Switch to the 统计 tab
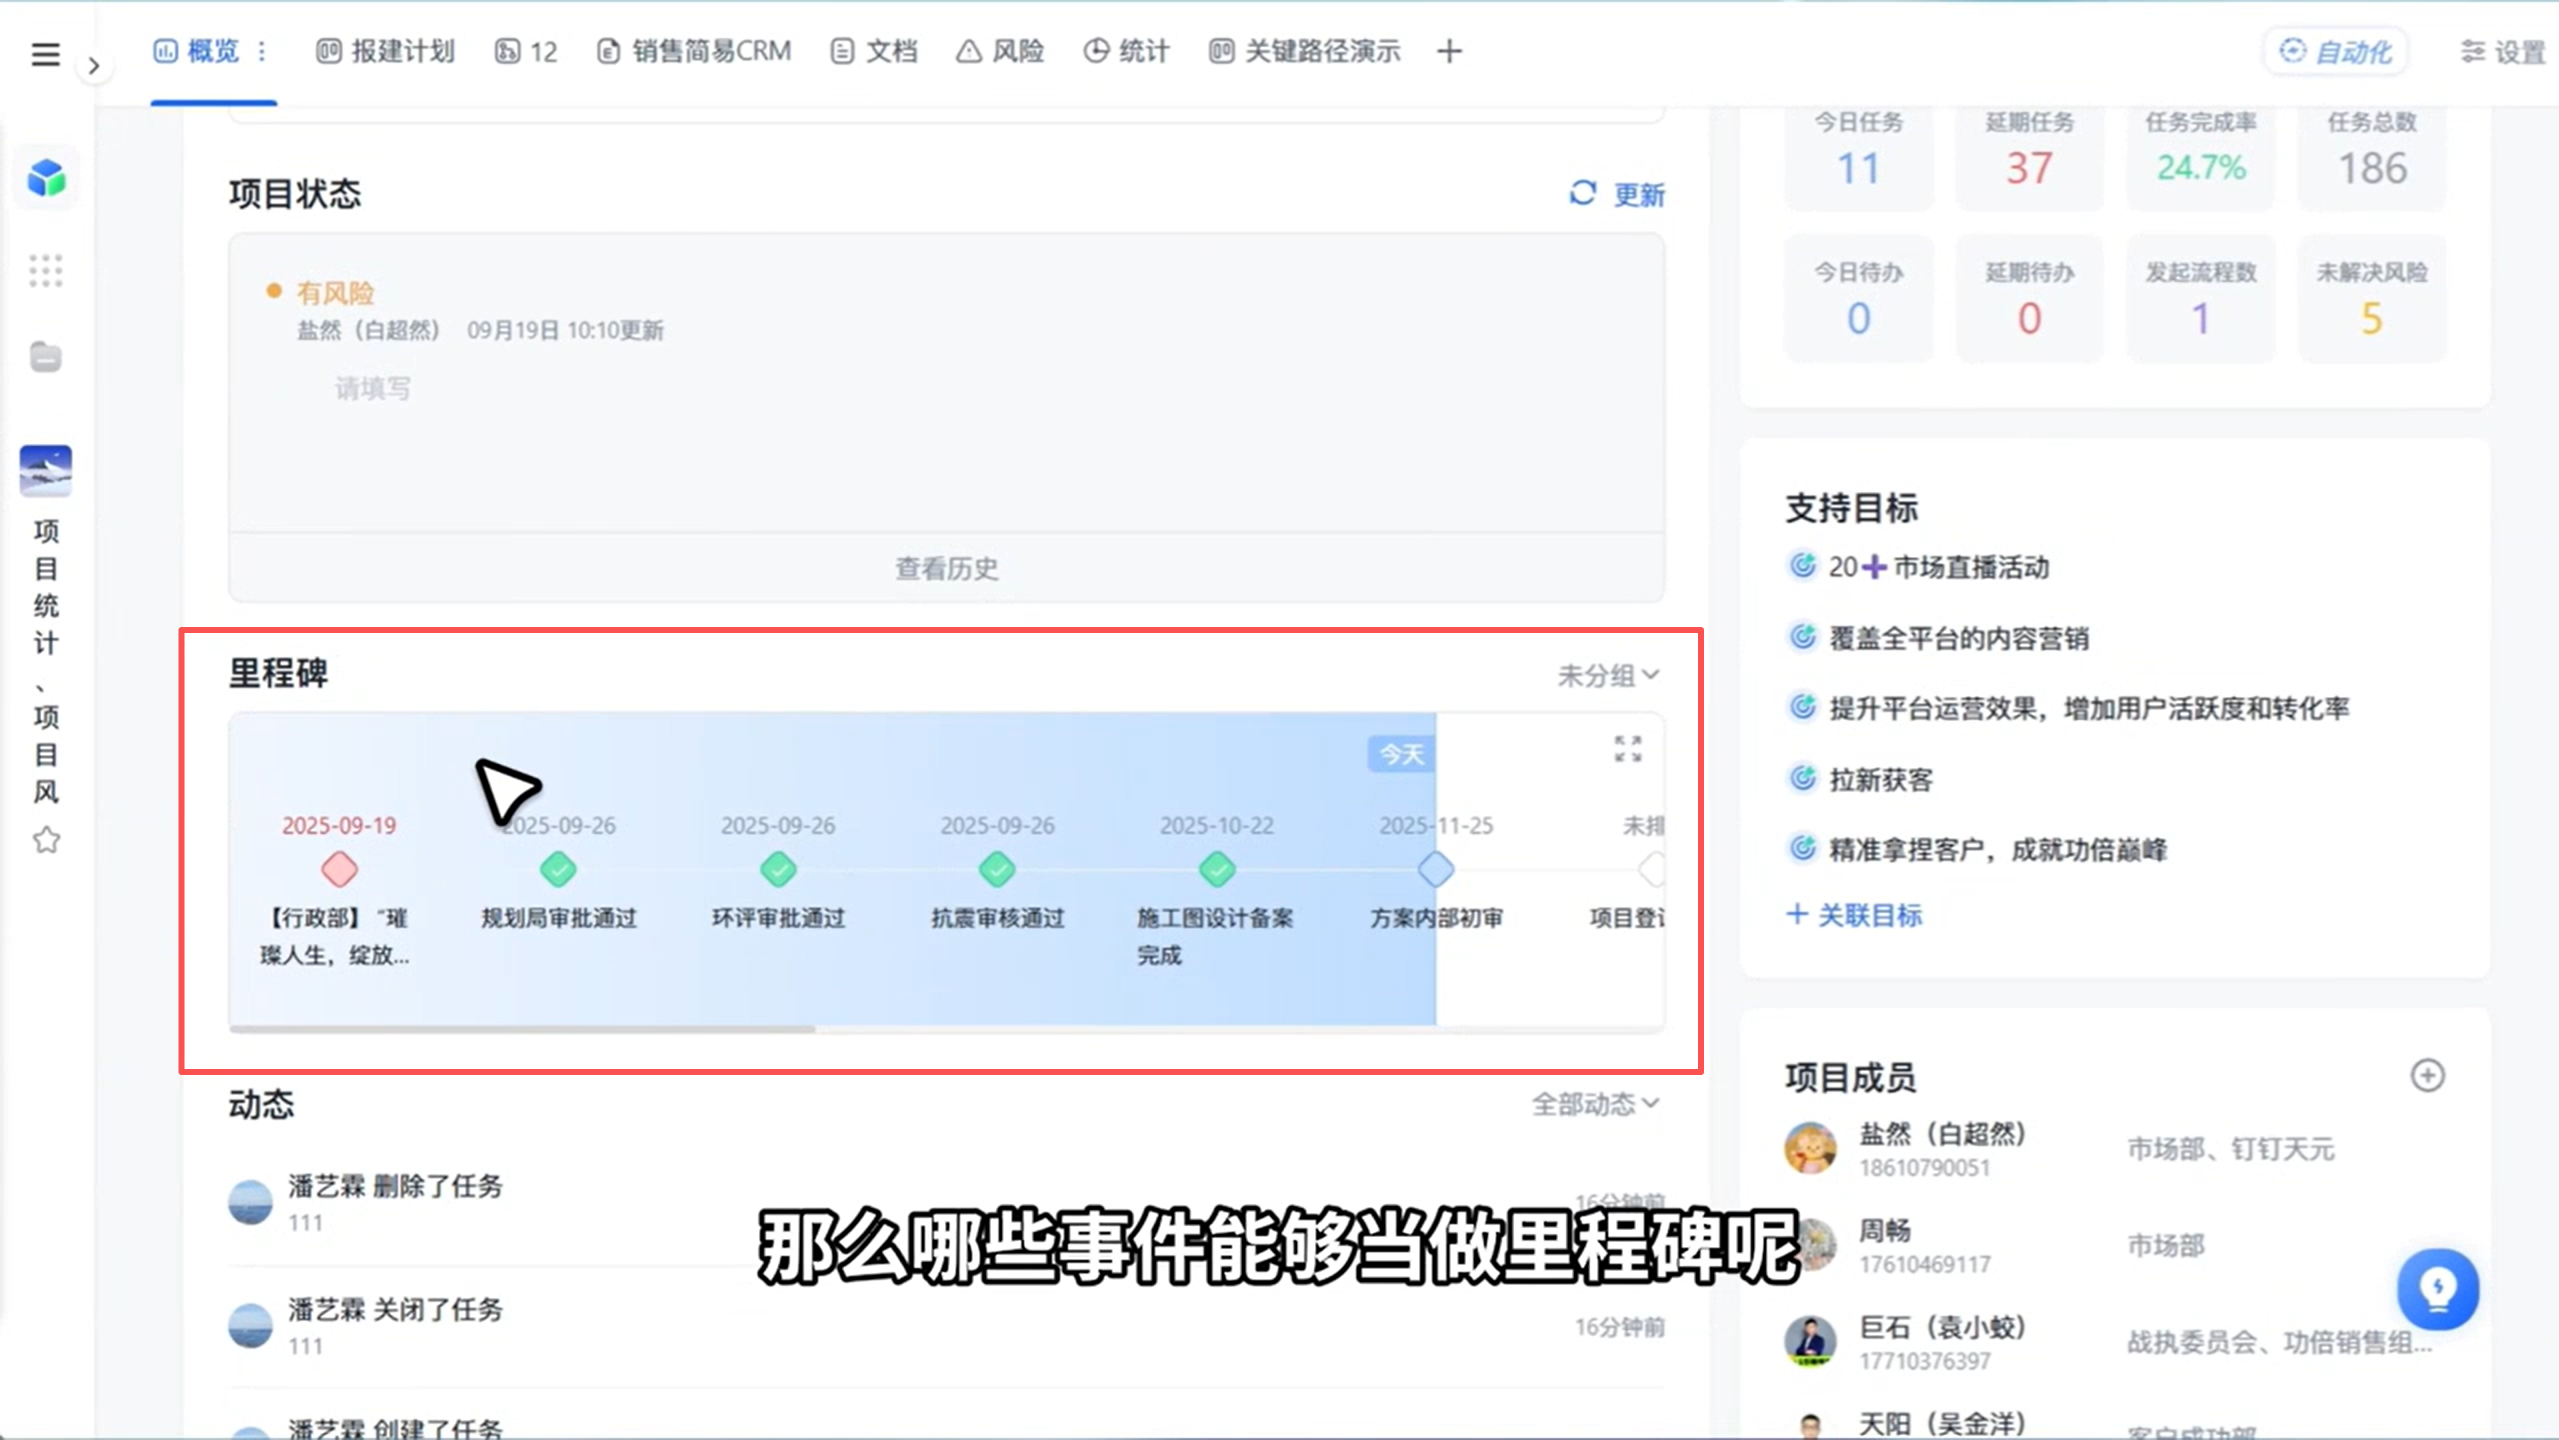2559x1440 pixels. pos(1127,51)
